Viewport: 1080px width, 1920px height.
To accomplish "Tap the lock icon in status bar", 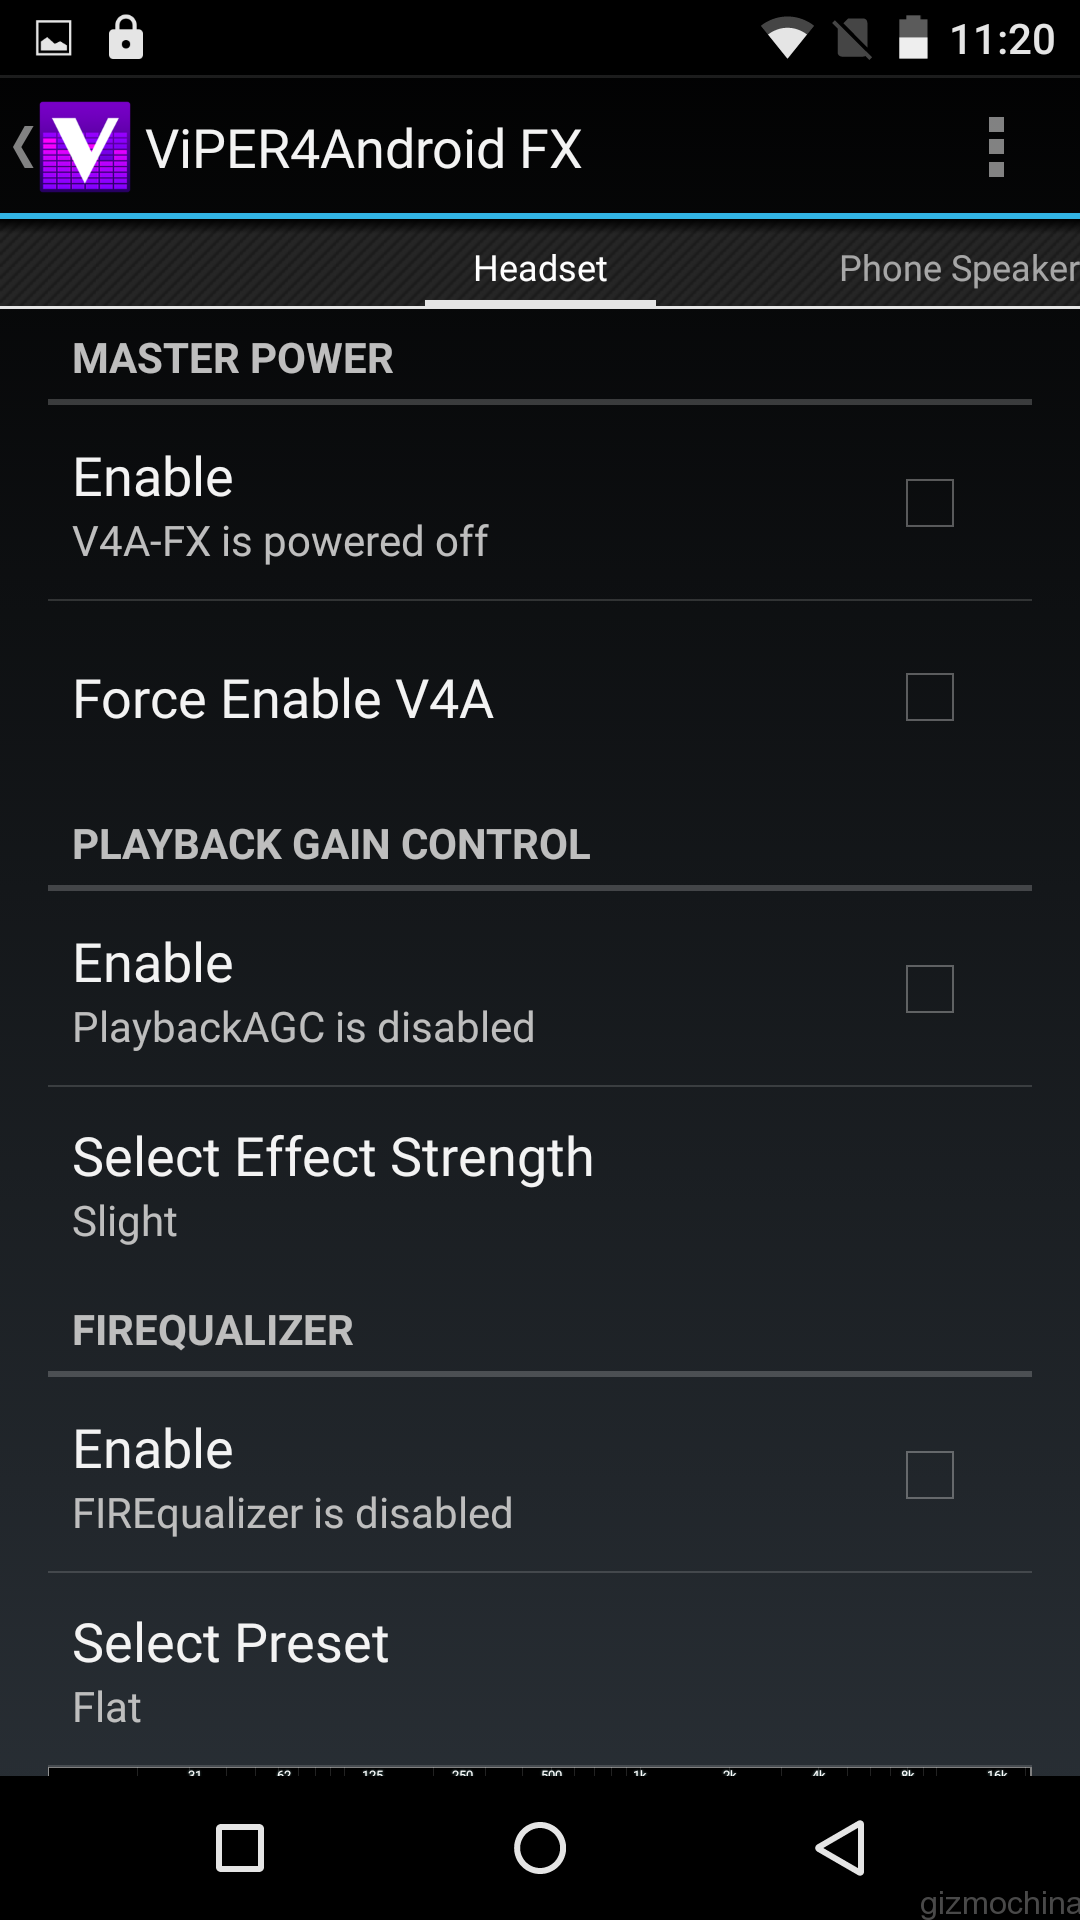I will [126, 38].
